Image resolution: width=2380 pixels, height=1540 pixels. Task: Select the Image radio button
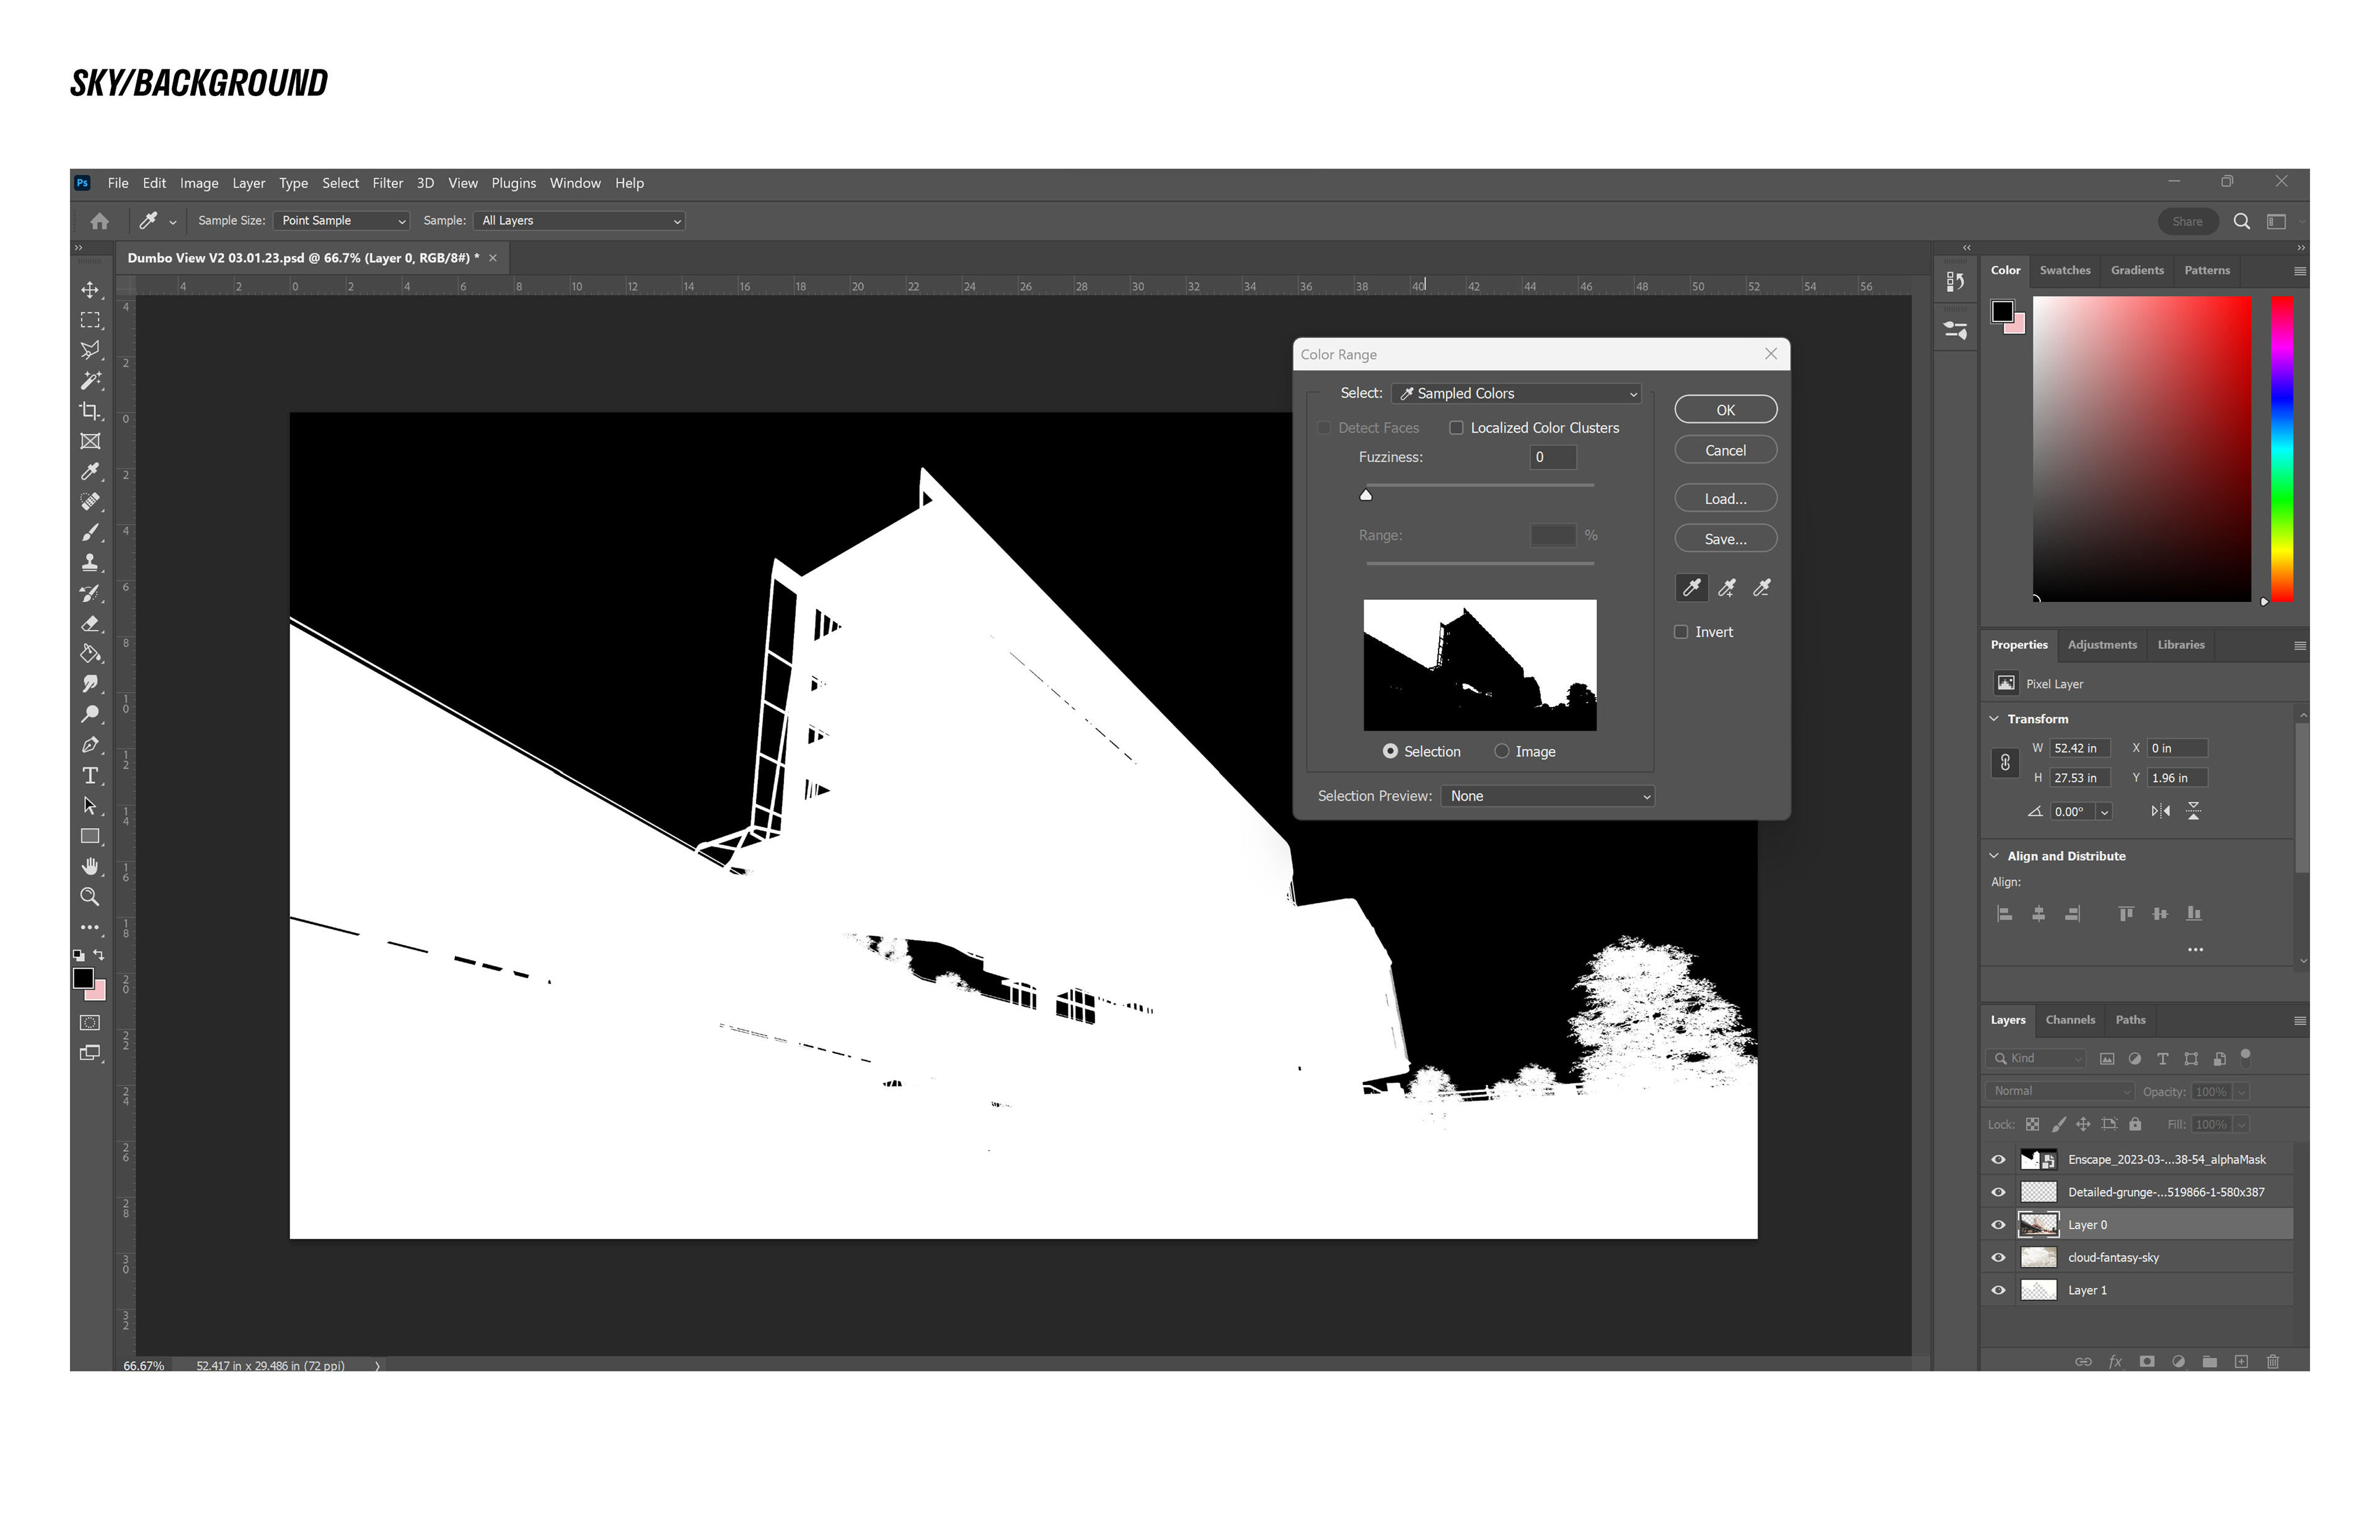tap(1502, 751)
